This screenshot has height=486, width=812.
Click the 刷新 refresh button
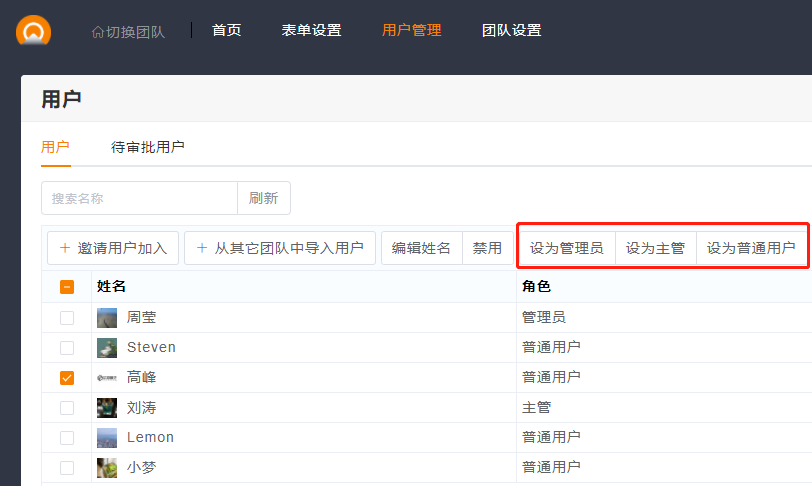264,198
